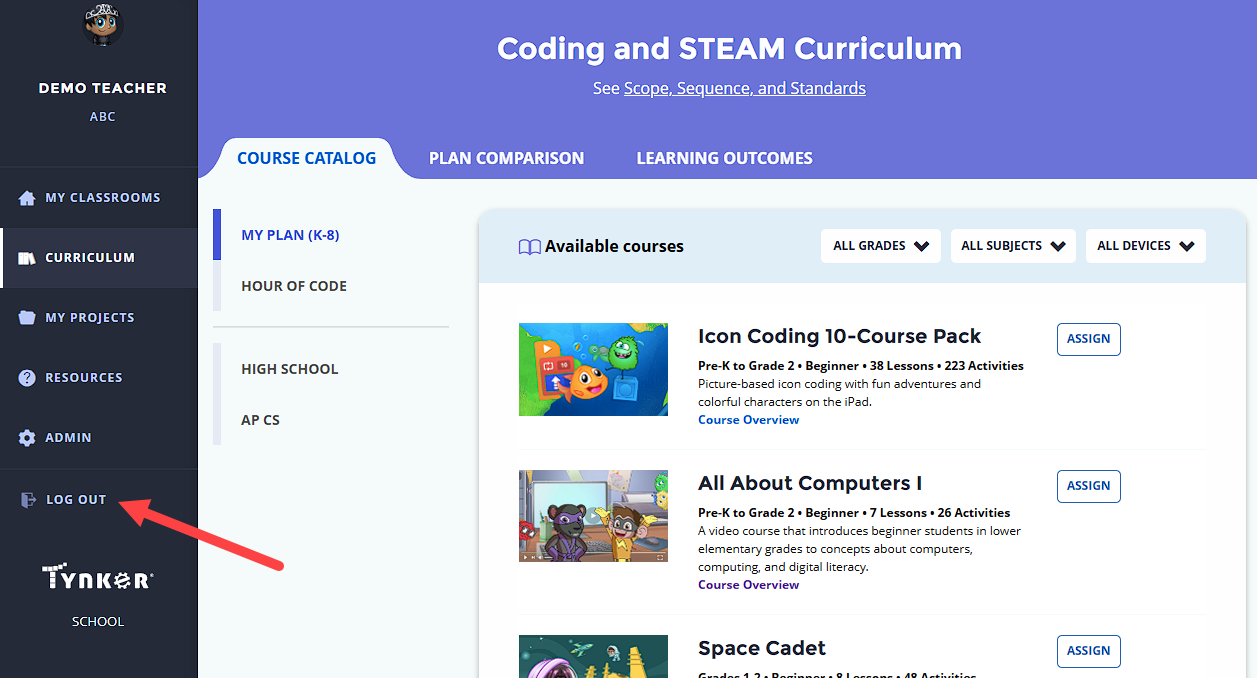Open Course Overview for Icon Coding pack

[749, 420]
